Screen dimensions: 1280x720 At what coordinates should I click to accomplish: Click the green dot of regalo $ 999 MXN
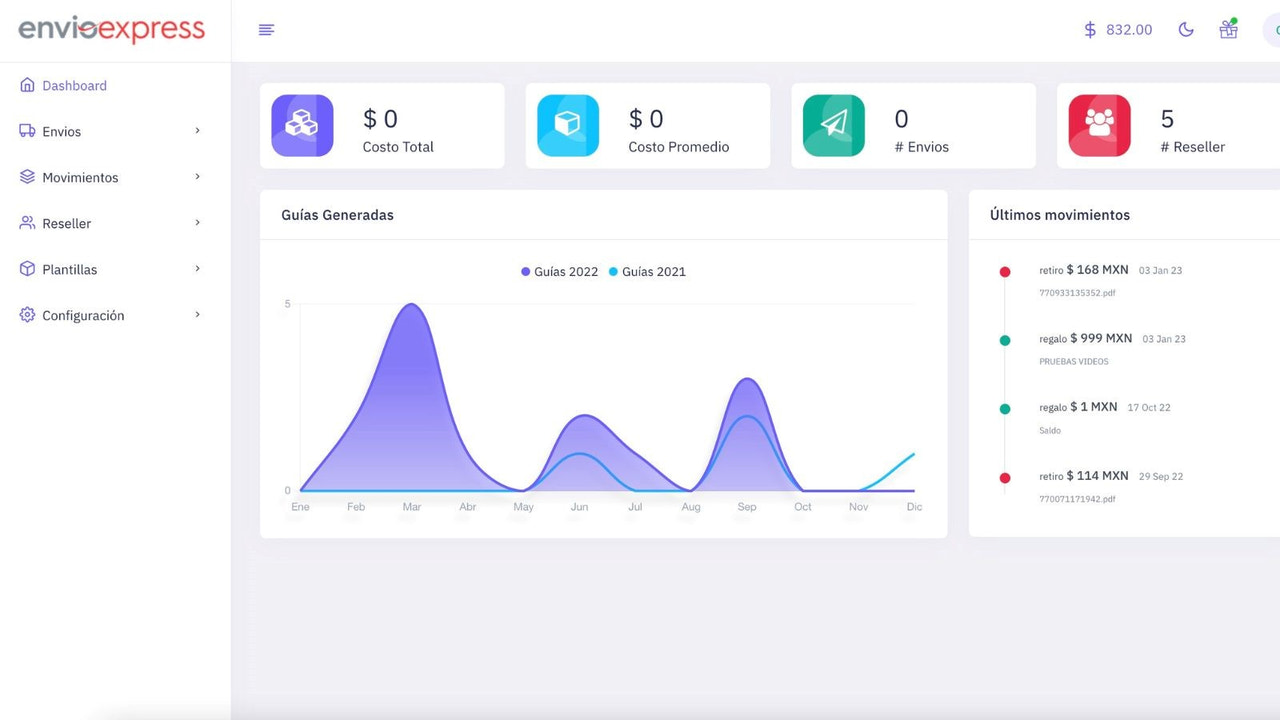coord(1005,341)
